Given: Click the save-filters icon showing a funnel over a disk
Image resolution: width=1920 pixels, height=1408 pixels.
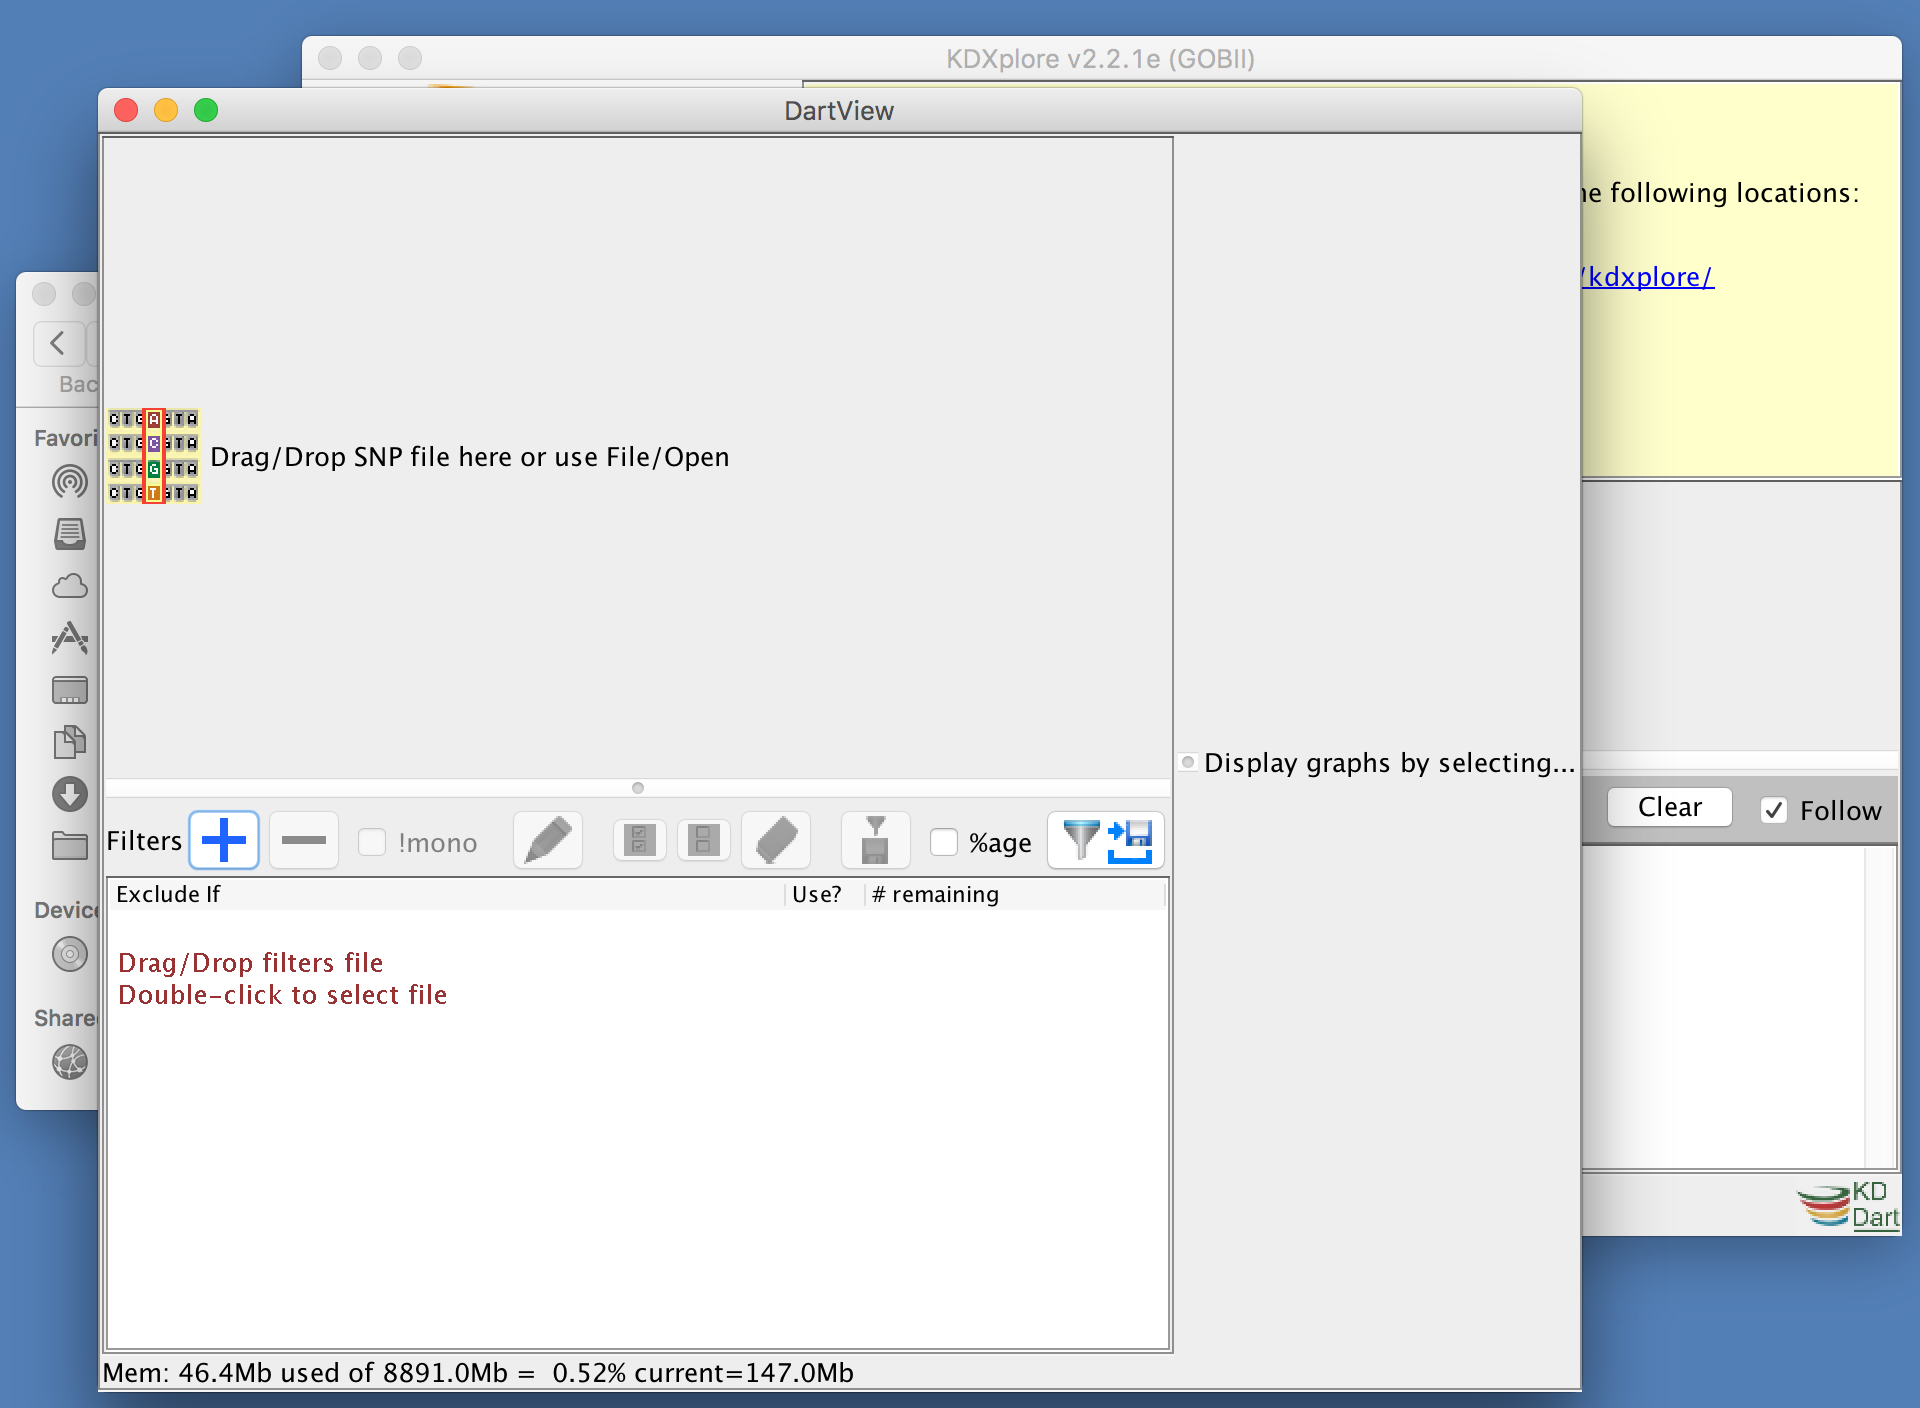Looking at the screenshot, I should tap(876, 840).
